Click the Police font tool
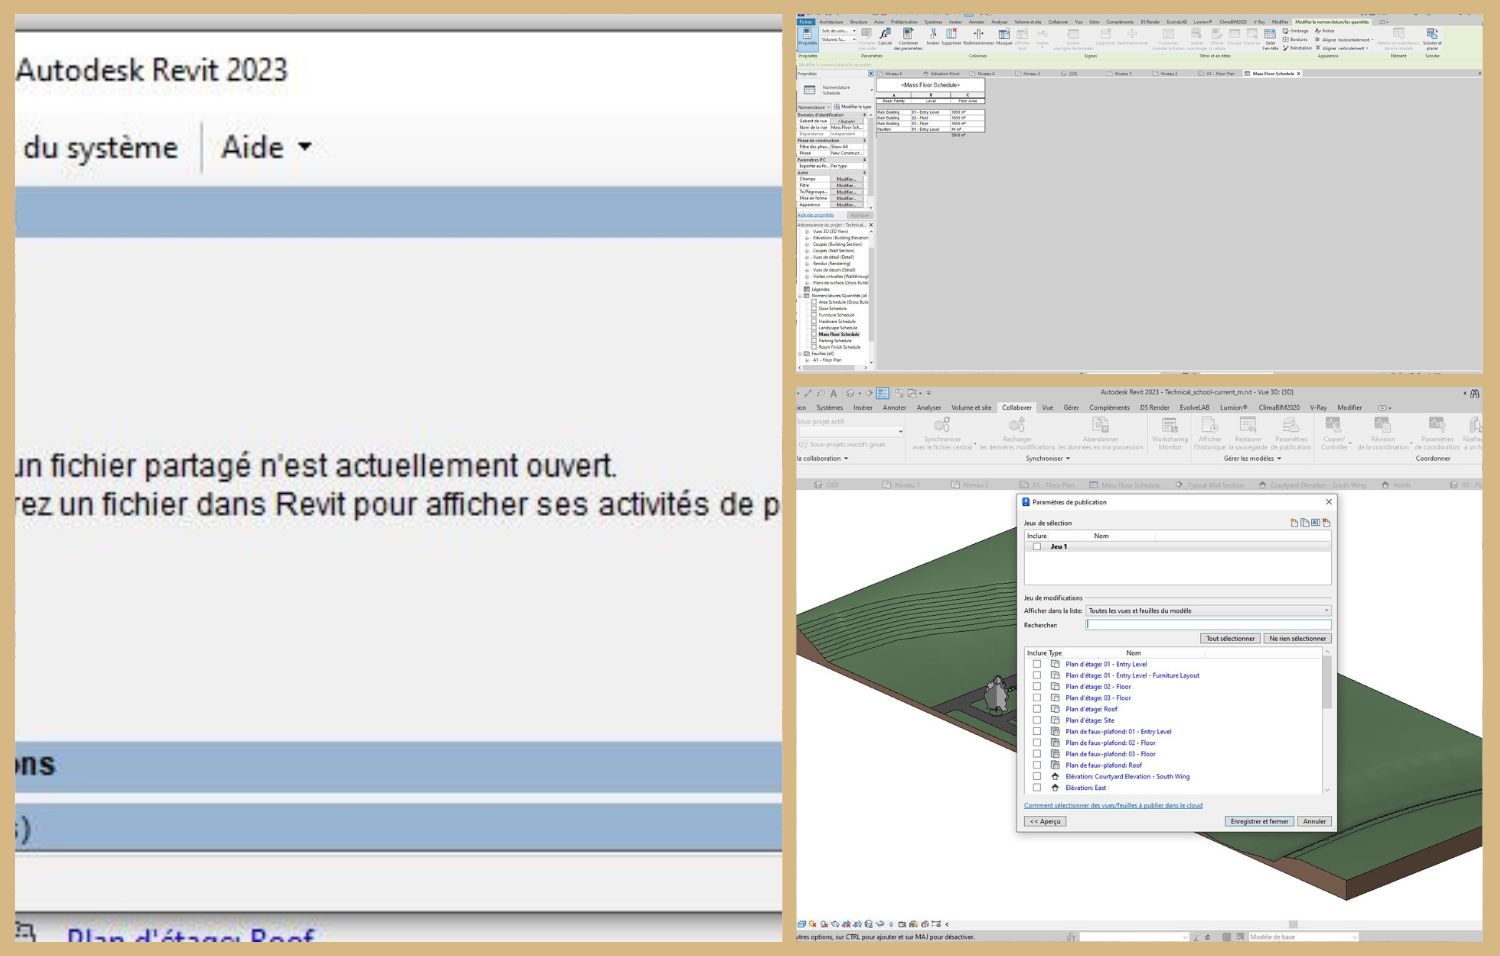The image size is (1500, 956). pyautogui.click(x=1325, y=31)
